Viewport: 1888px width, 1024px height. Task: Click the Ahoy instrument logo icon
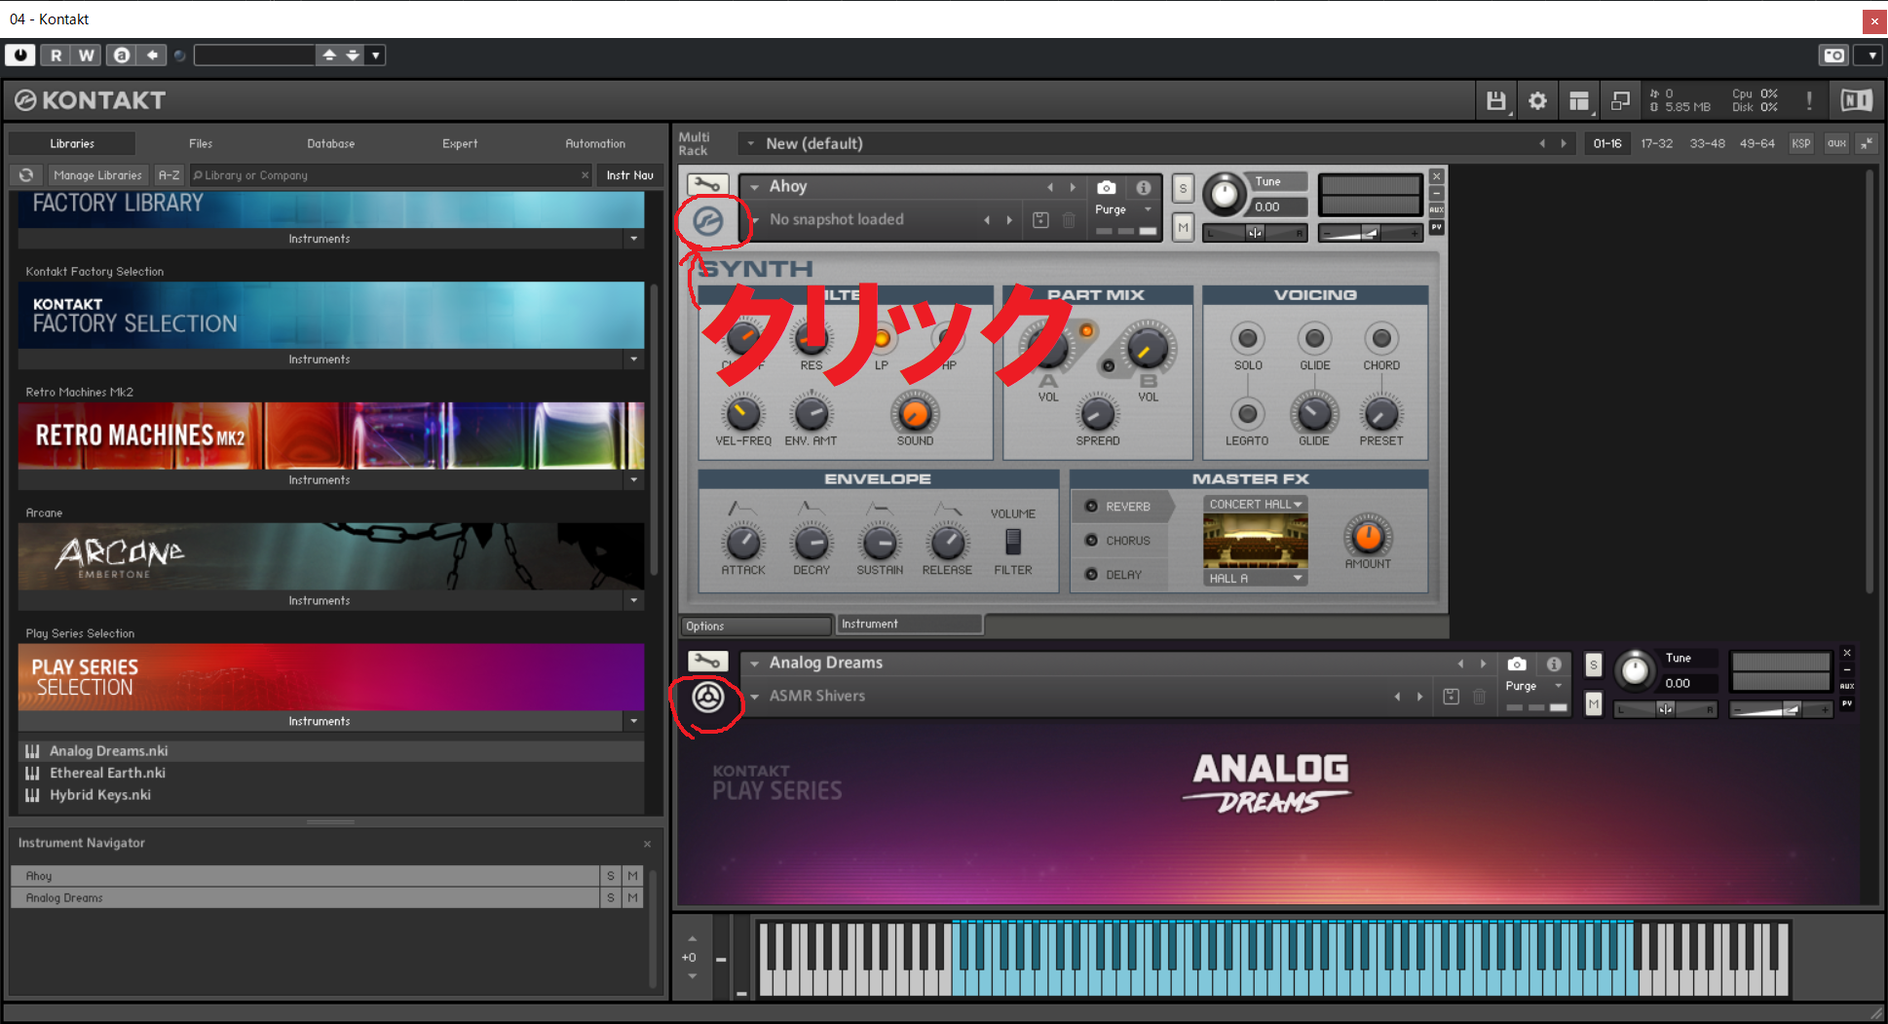(x=708, y=220)
